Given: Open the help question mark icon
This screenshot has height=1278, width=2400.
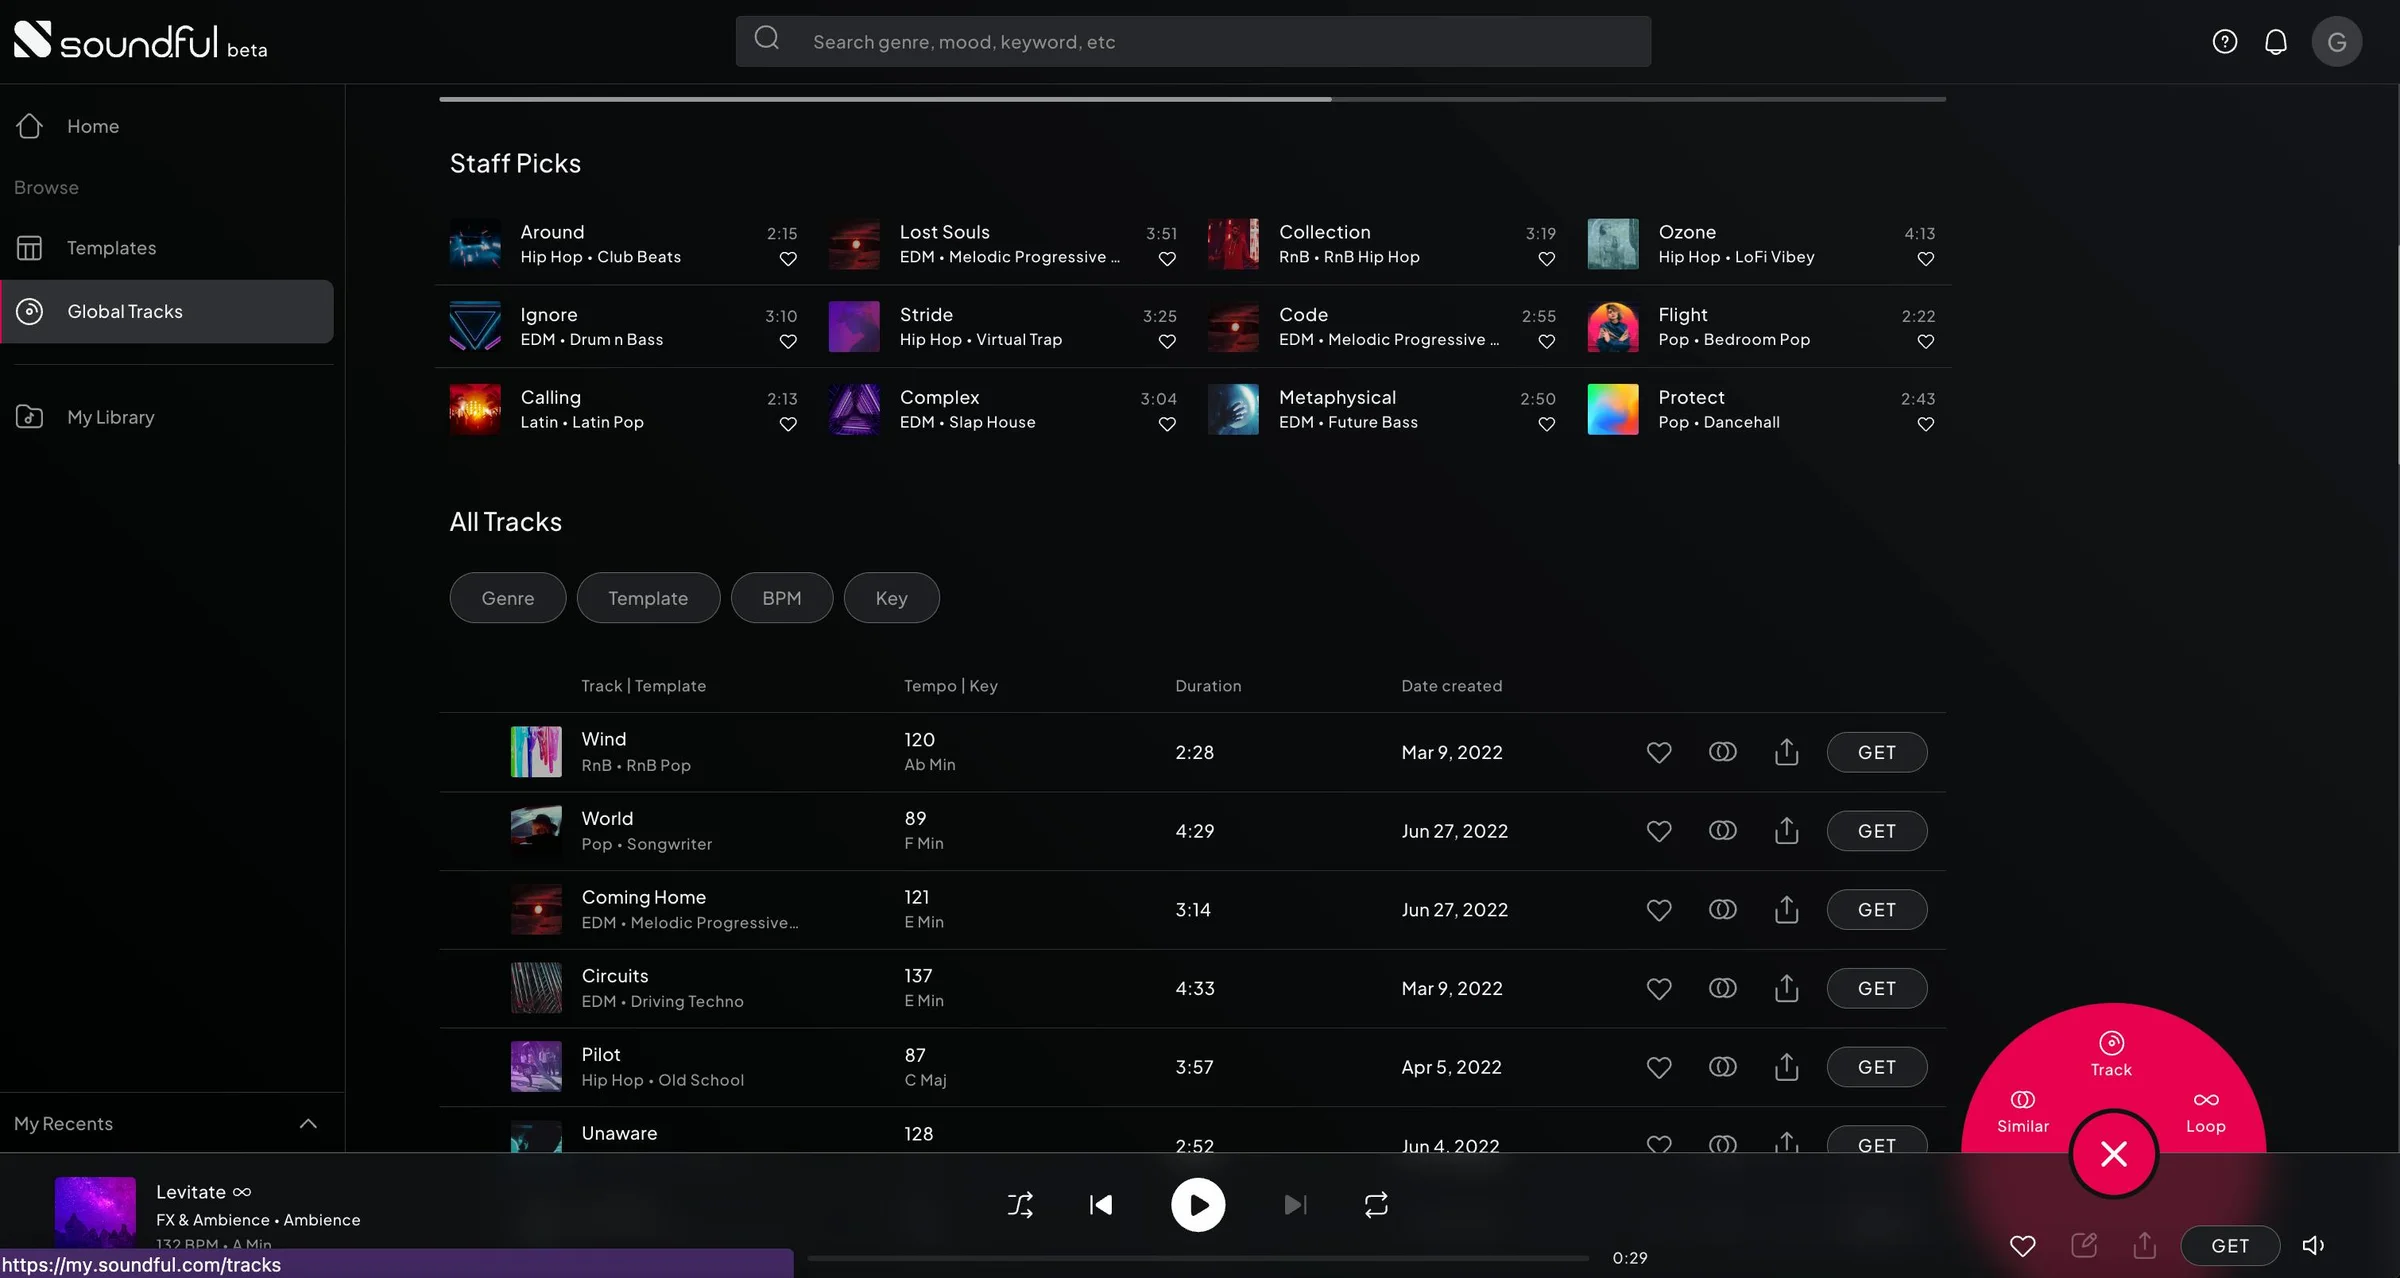Looking at the screenshot, I should [2224, 41].
